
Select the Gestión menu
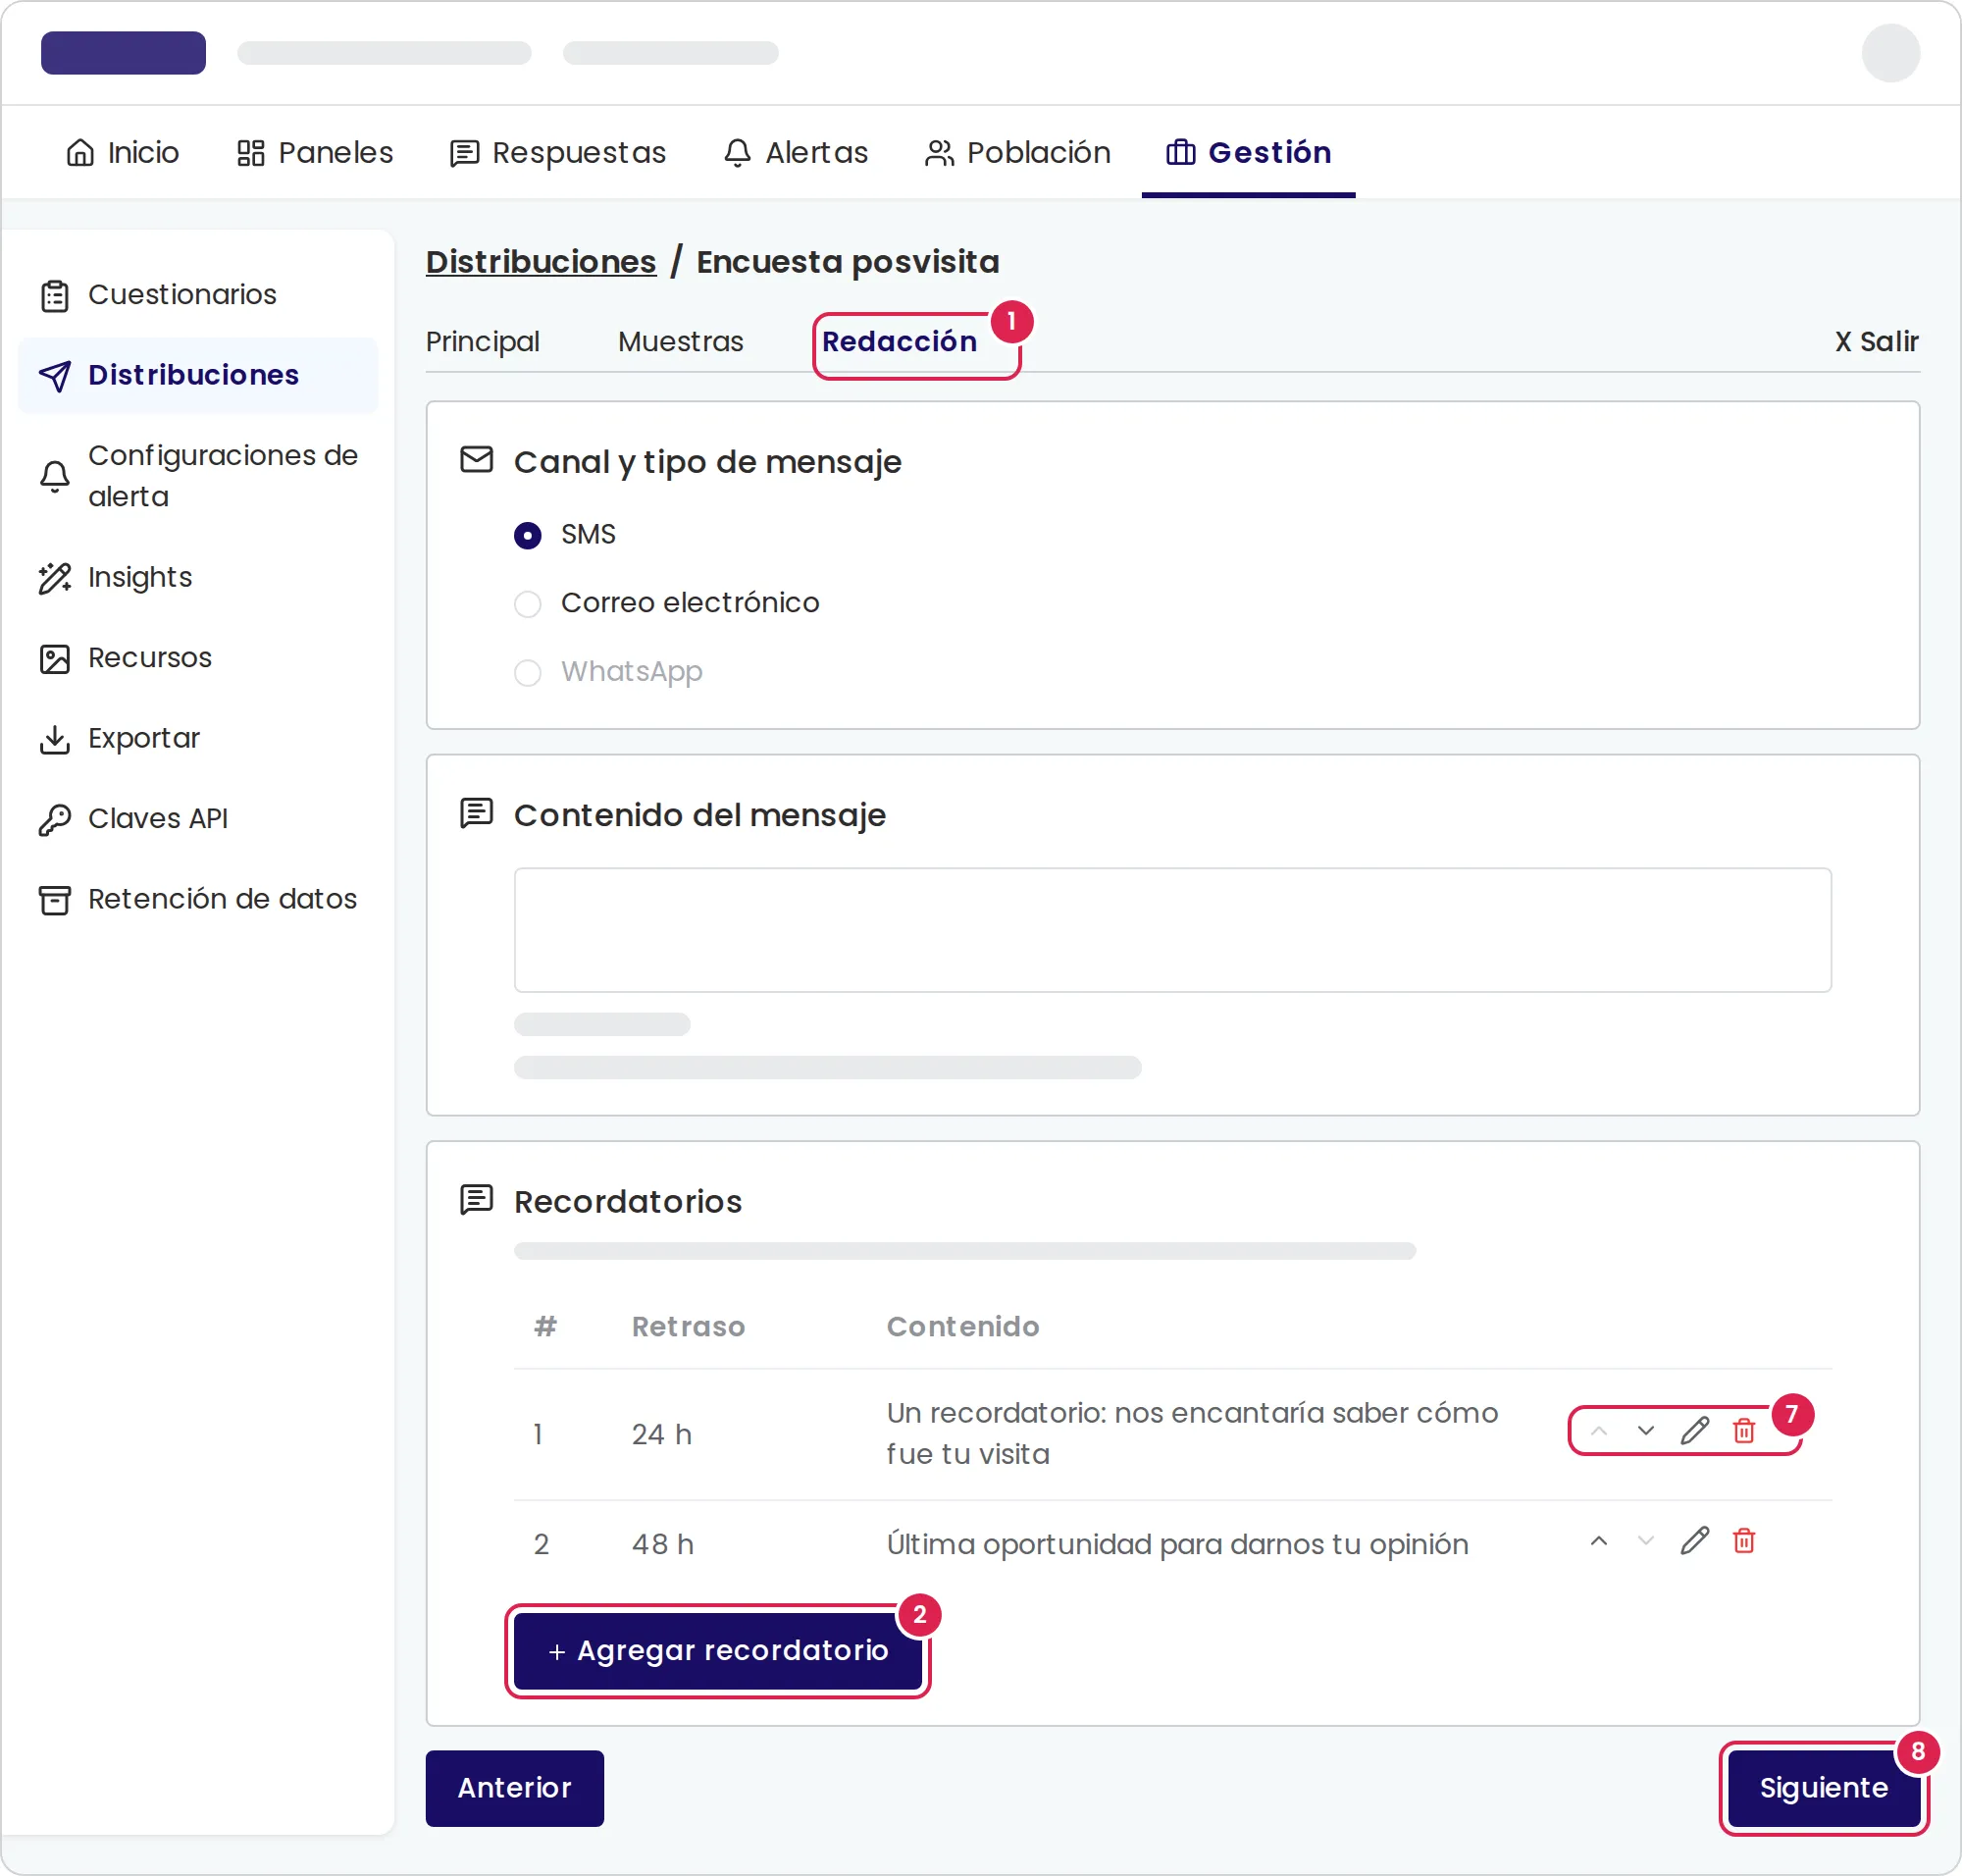(1249, 153)
